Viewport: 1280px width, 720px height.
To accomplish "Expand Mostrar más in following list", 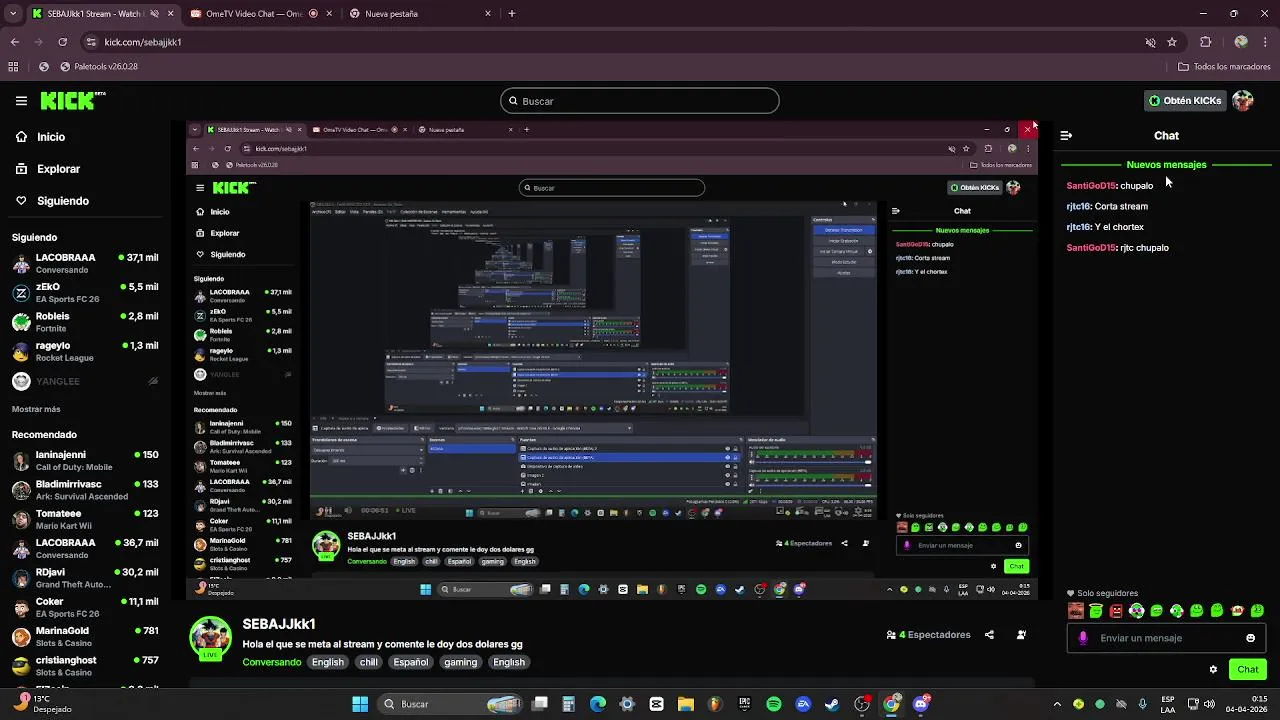I will pos(36,409).
